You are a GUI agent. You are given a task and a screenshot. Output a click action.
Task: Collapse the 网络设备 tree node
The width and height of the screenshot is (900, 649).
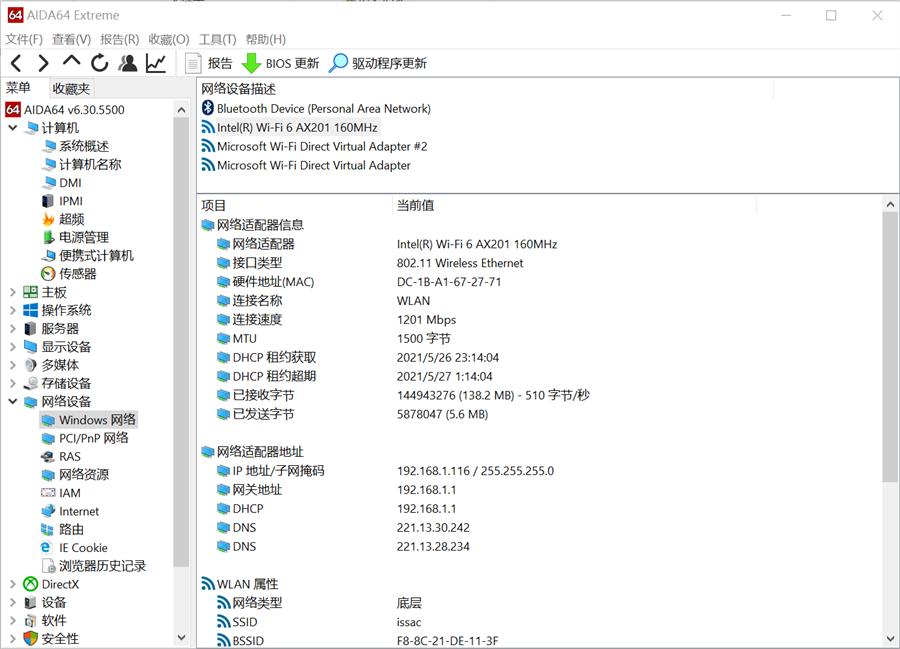click(13, 402)
